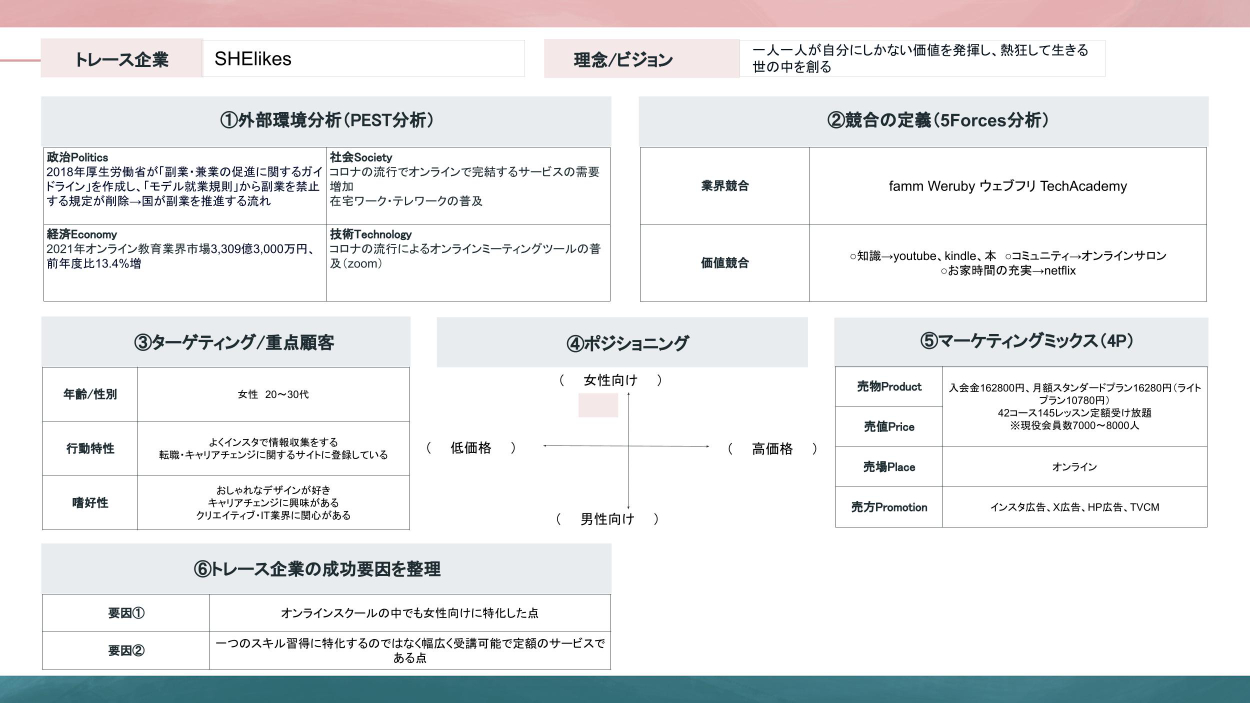
Task: Select the 売値Price row label
Action: (889, 427)
